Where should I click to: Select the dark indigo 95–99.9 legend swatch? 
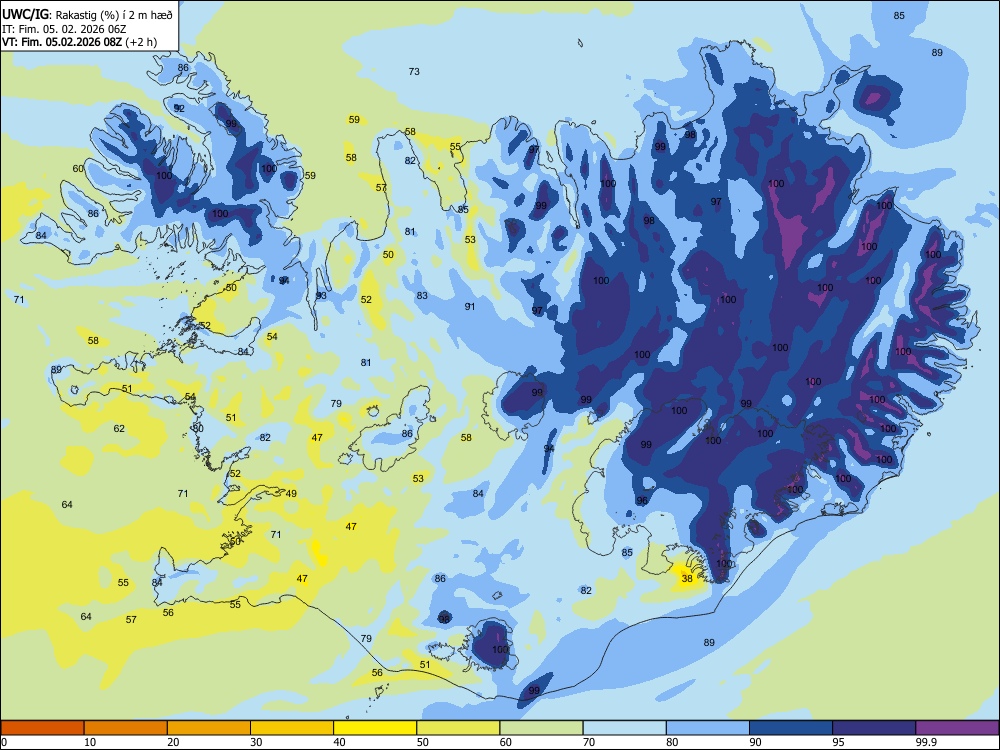pos(874,728)
